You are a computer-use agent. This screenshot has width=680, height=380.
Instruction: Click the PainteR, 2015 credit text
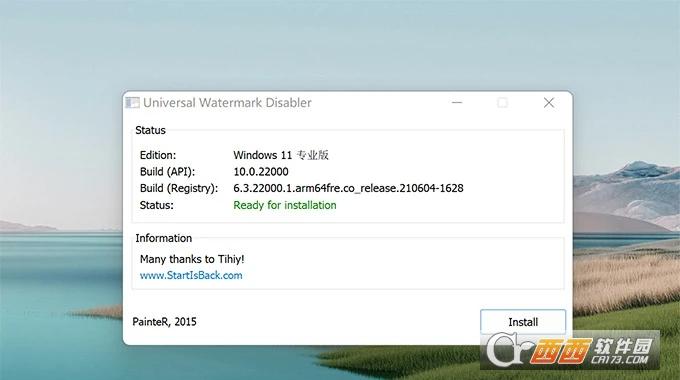[x=164, y=321]
